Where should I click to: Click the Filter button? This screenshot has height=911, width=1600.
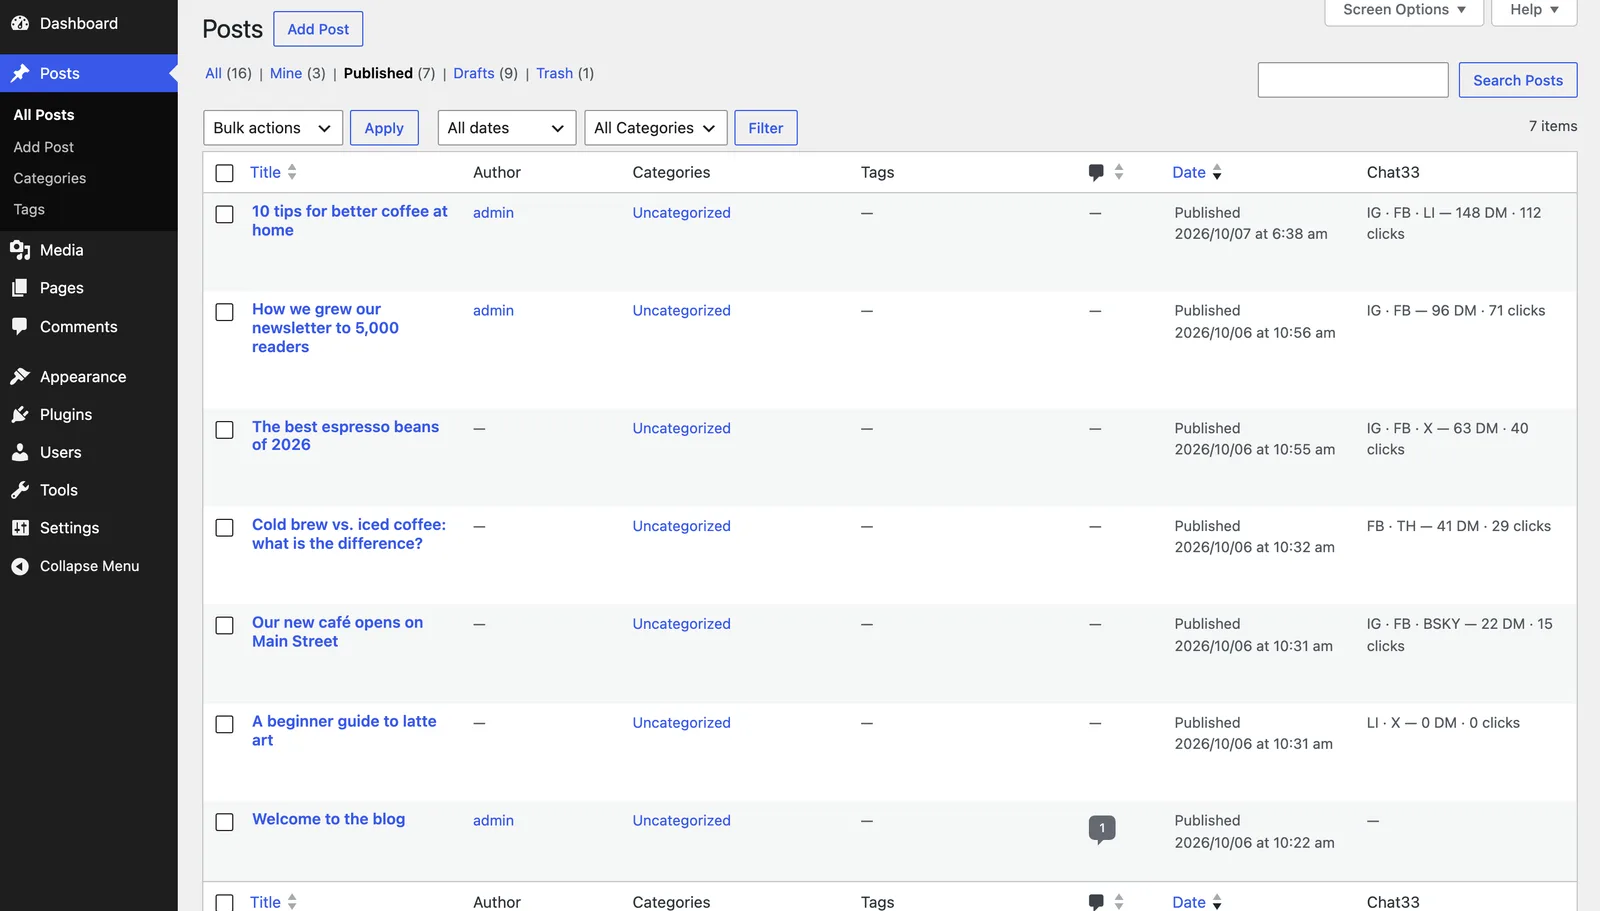coord(766,128)
